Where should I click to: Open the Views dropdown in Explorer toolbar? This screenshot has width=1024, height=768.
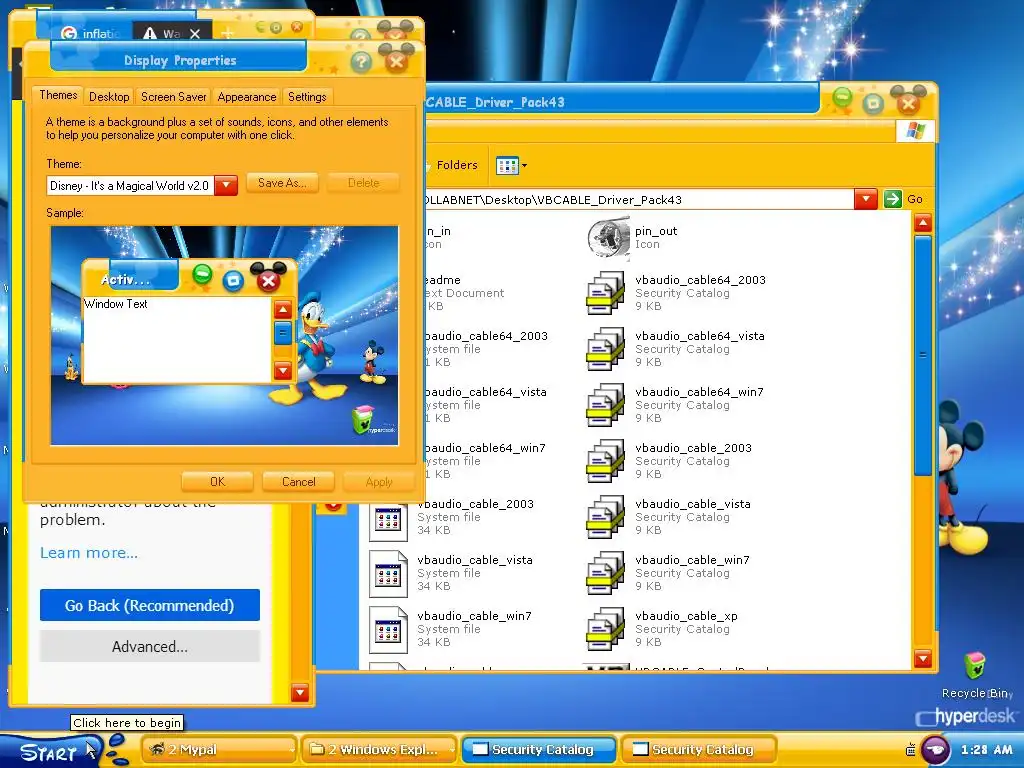(x=511, y=166)
